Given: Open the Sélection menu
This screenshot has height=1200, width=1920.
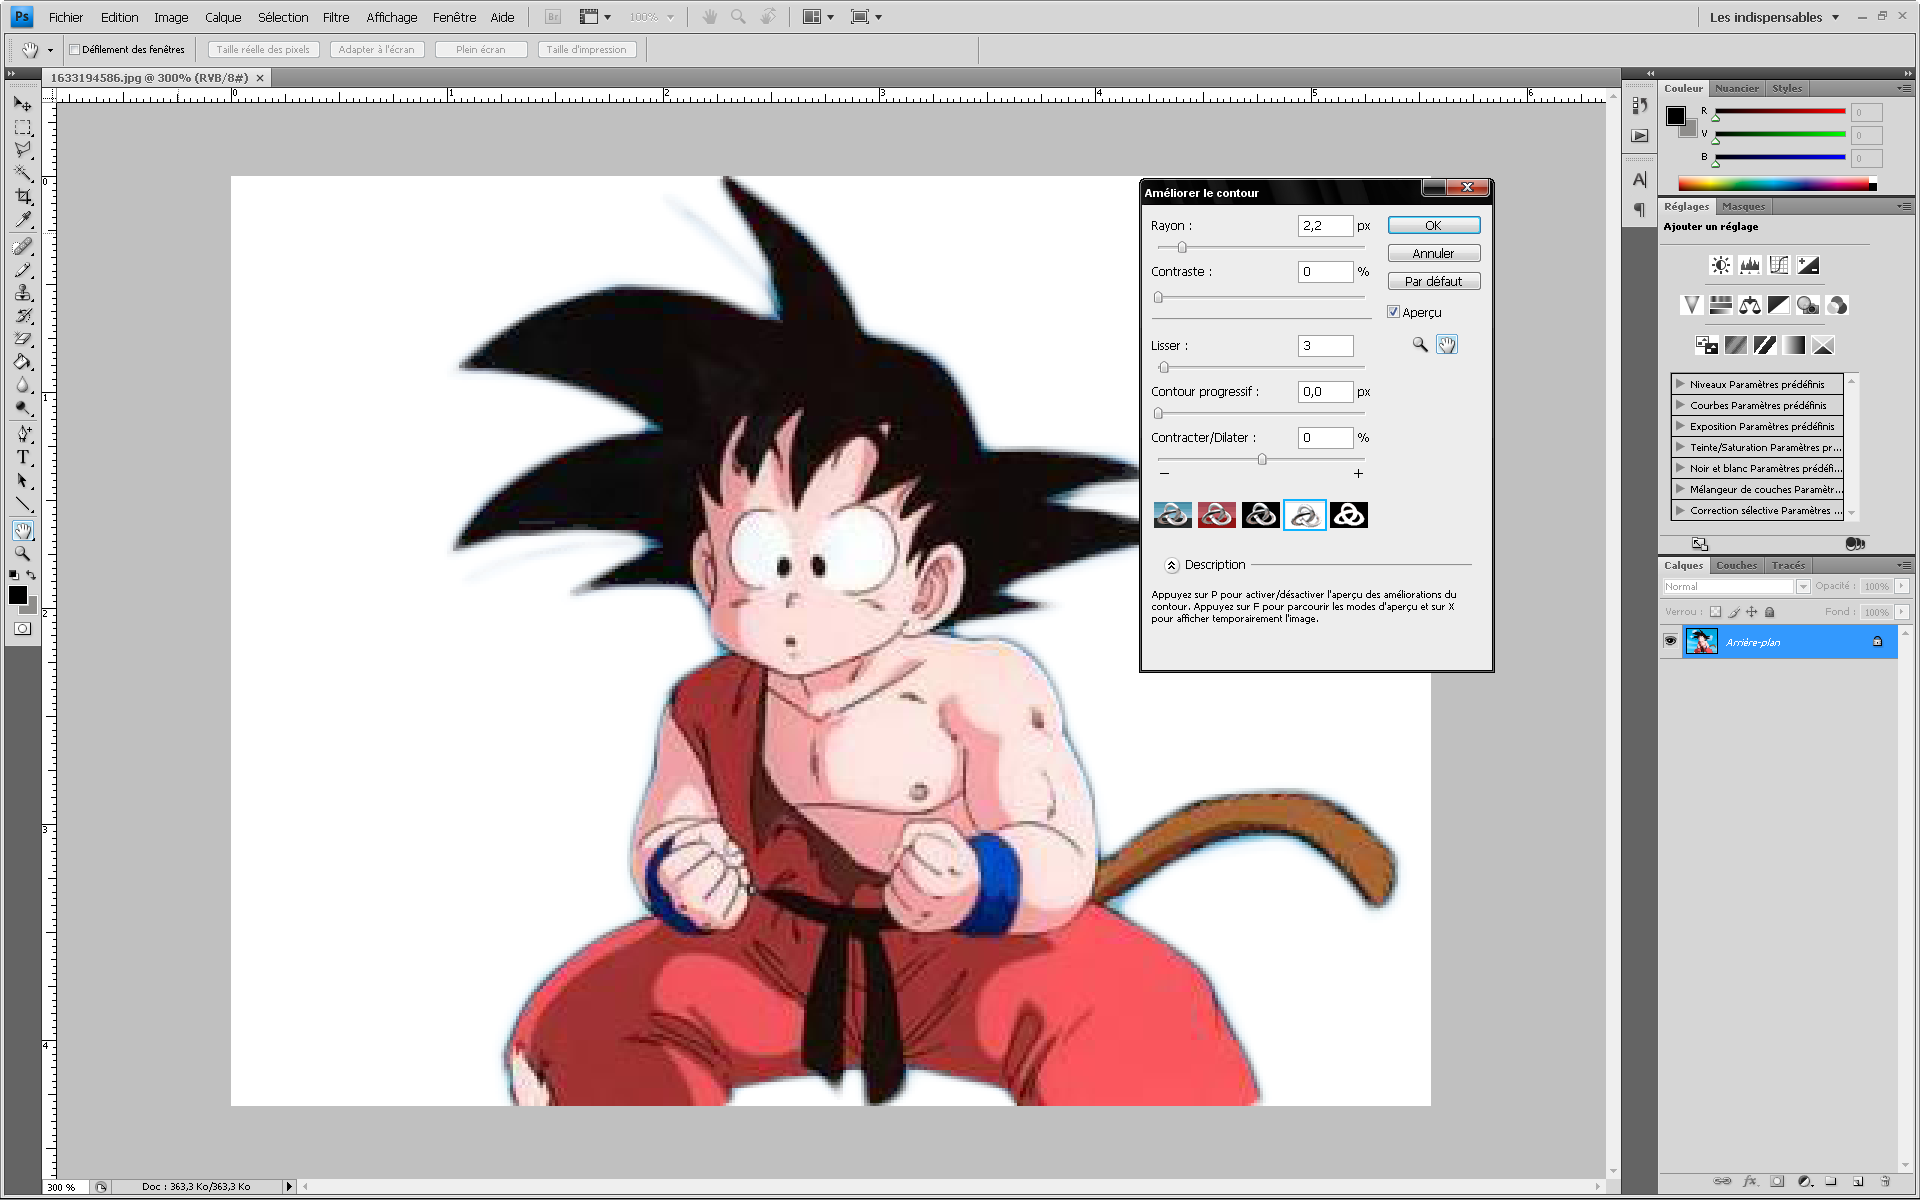Looking at the screenshot, I should coord(283,17).
